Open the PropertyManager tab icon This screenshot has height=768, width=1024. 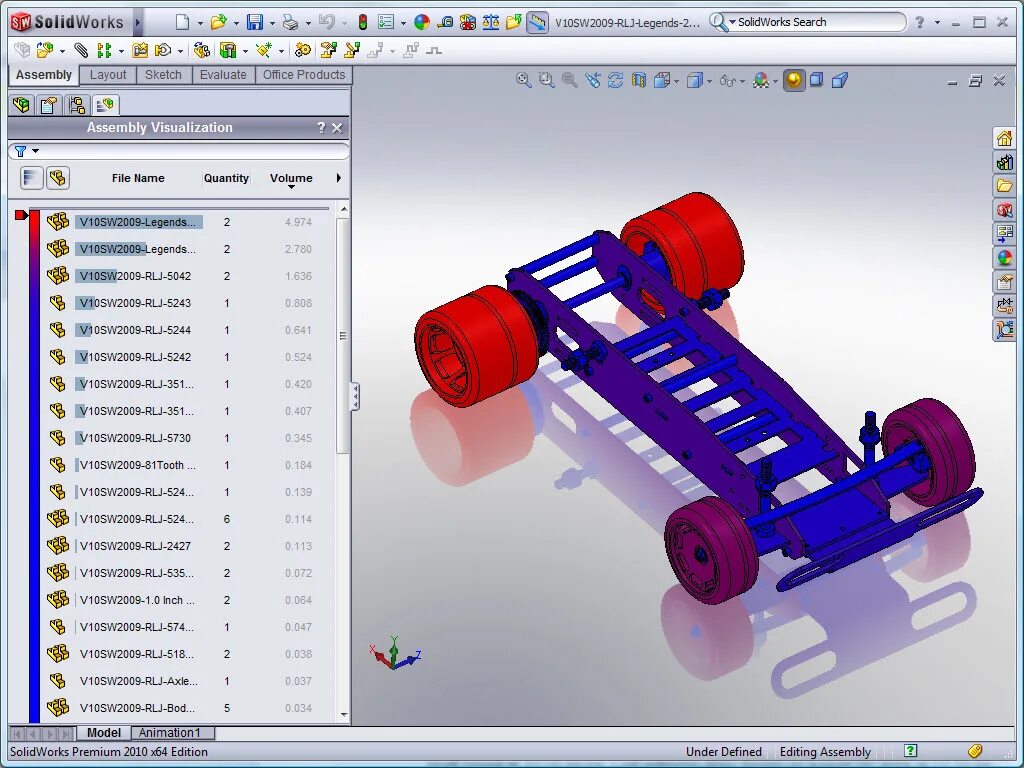click(49, 104)
